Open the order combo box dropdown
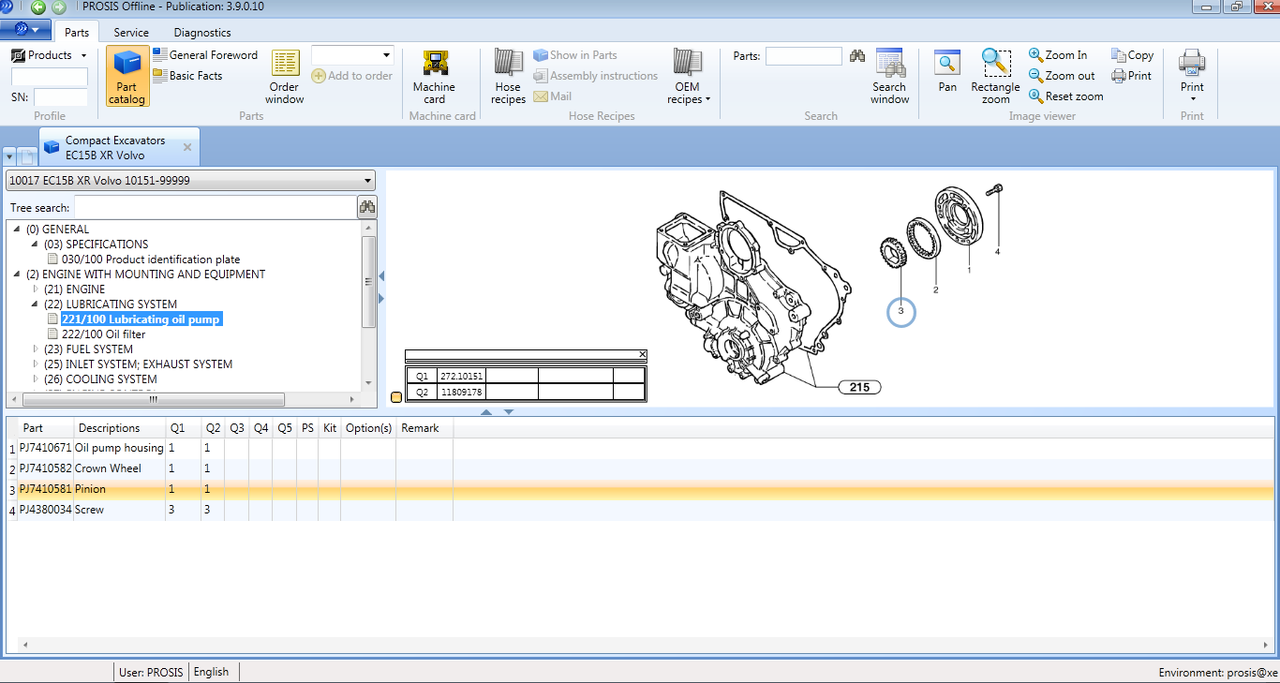This screenshot has width=1280, height=683. tap(386, 55)
